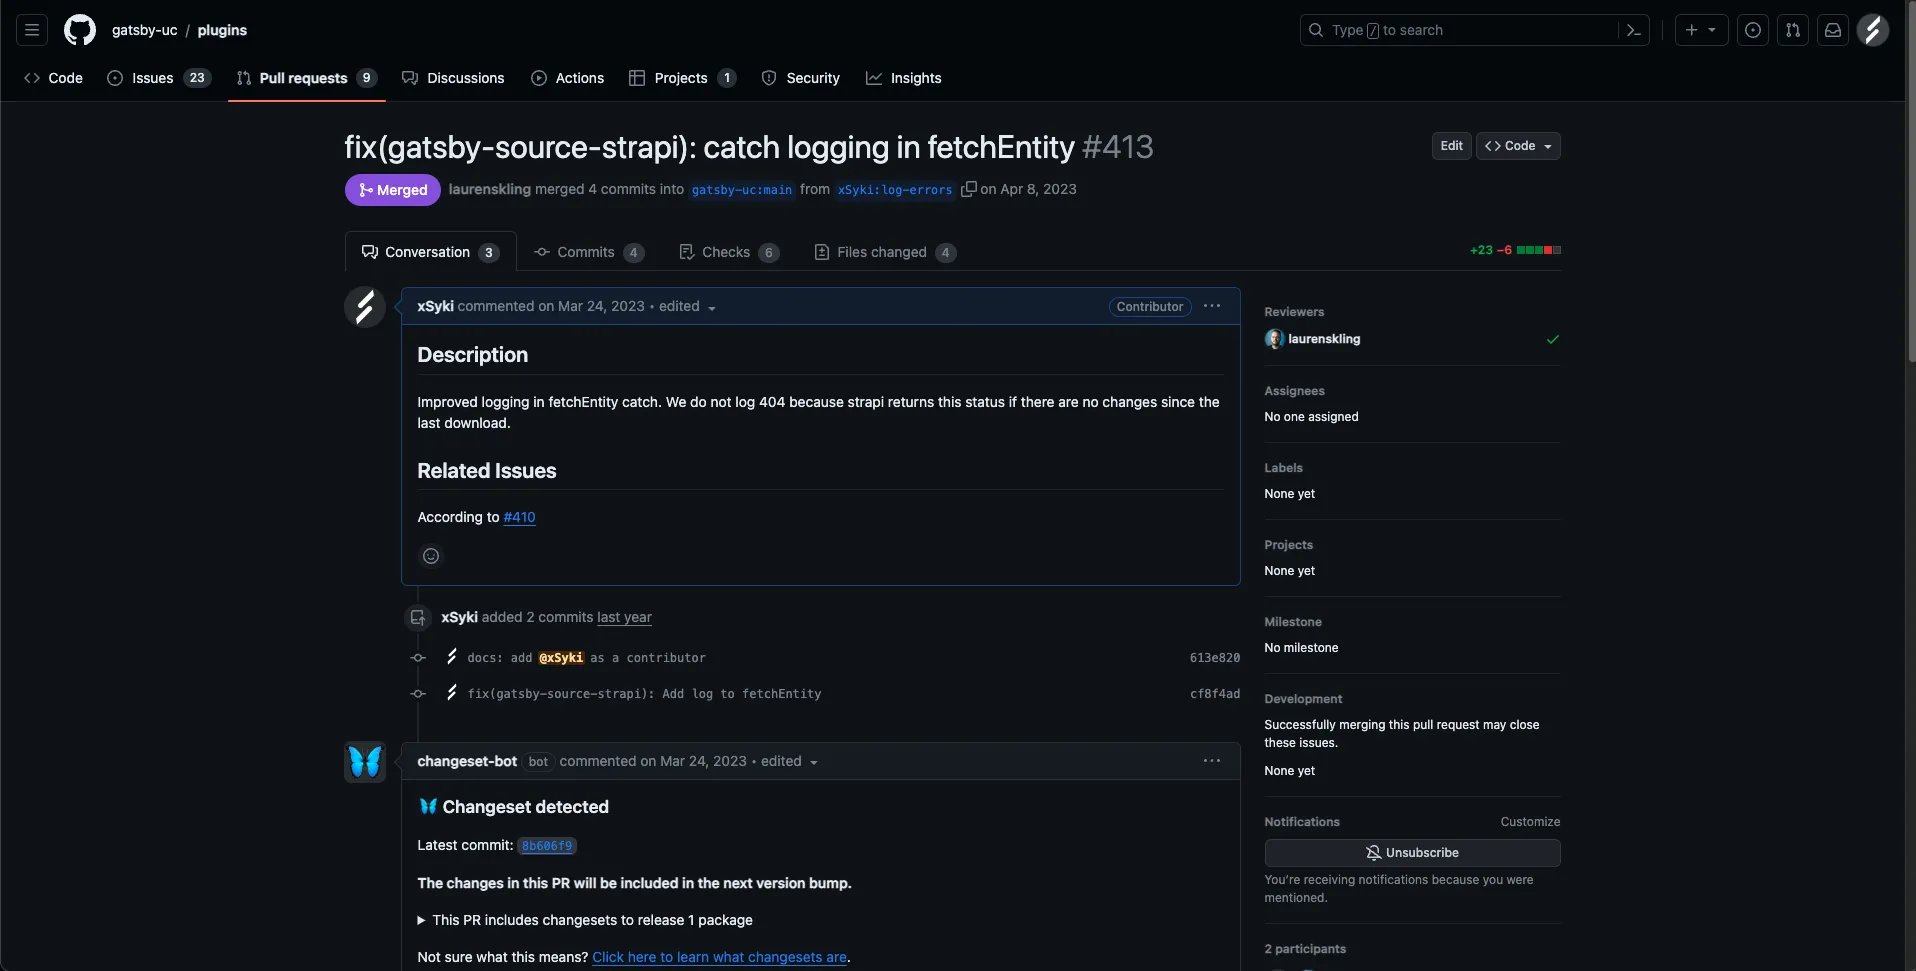Open commit hash 613e820
The width and height of the screenshot is (1916, 971).
1214,658
